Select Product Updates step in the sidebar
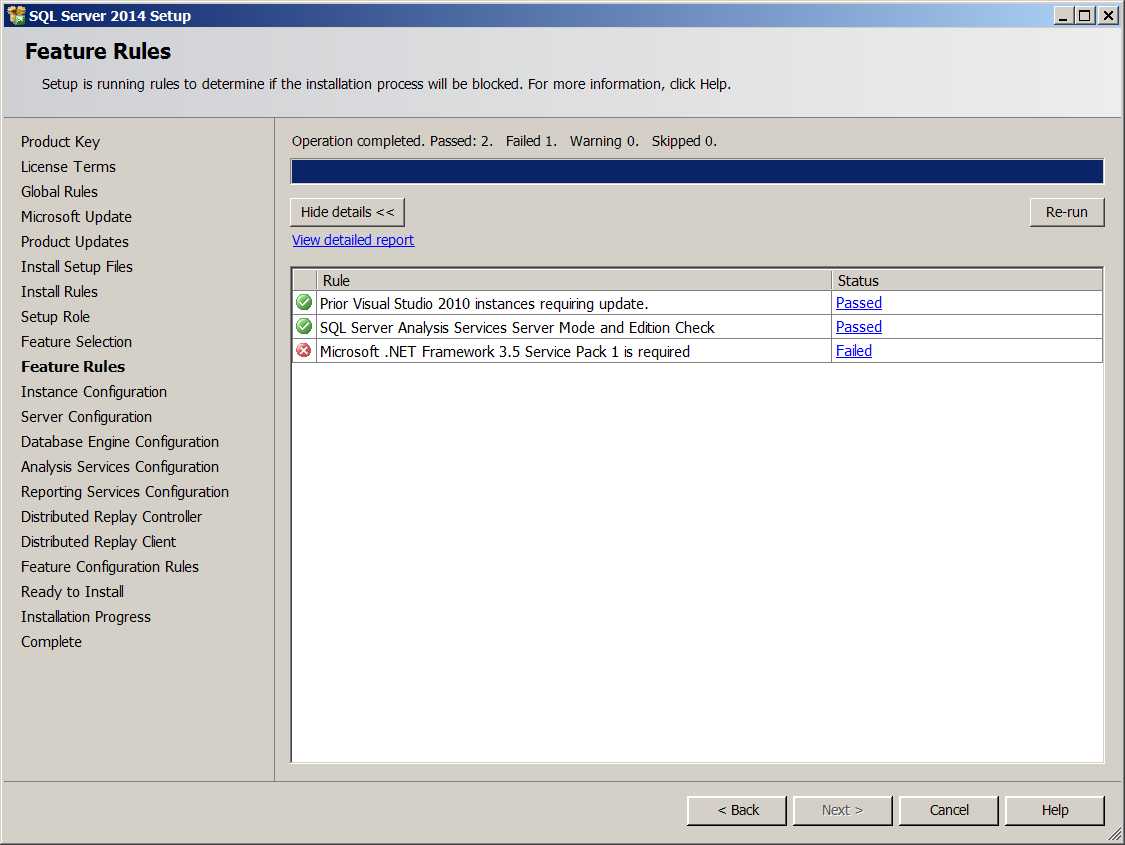The image size is (1125, 845). point(75,242)
